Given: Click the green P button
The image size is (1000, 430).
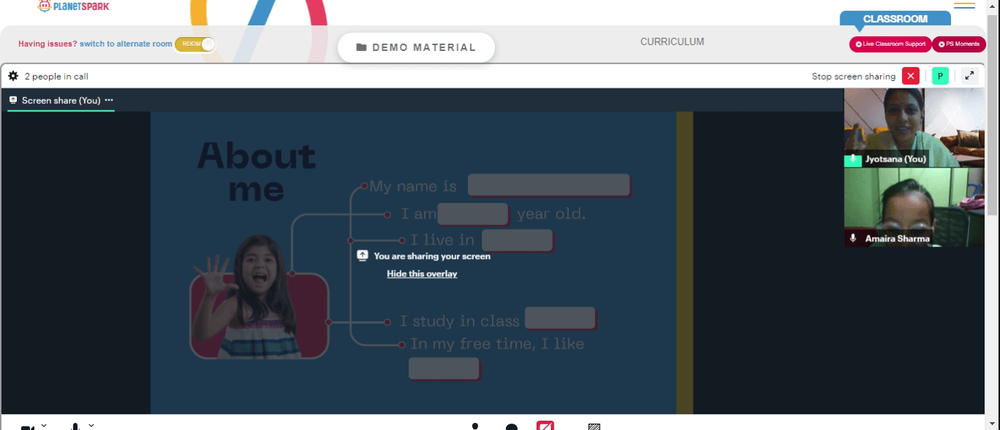Looking at the screenshot, I should (940, 76).
